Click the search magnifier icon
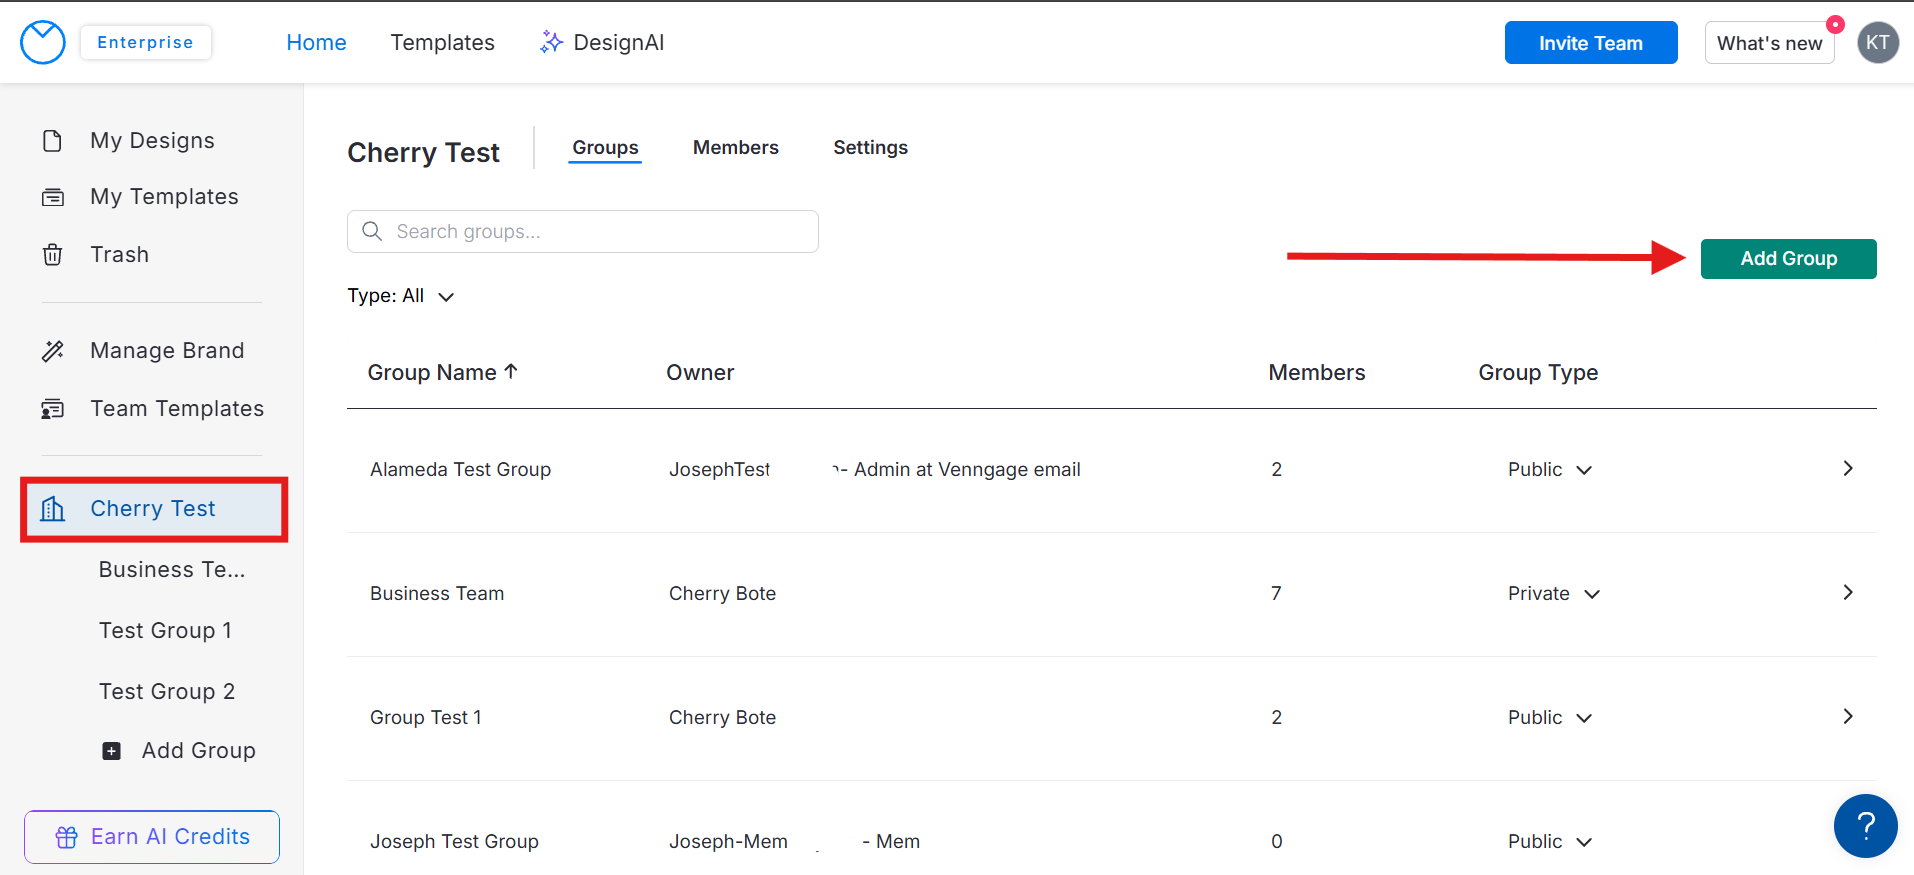Viewport: 1914px width, 875px height. 372,231
